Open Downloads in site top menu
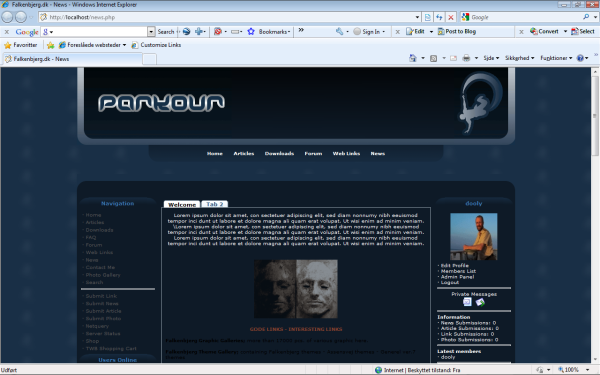600x375 pixels. tap(279, 153)
